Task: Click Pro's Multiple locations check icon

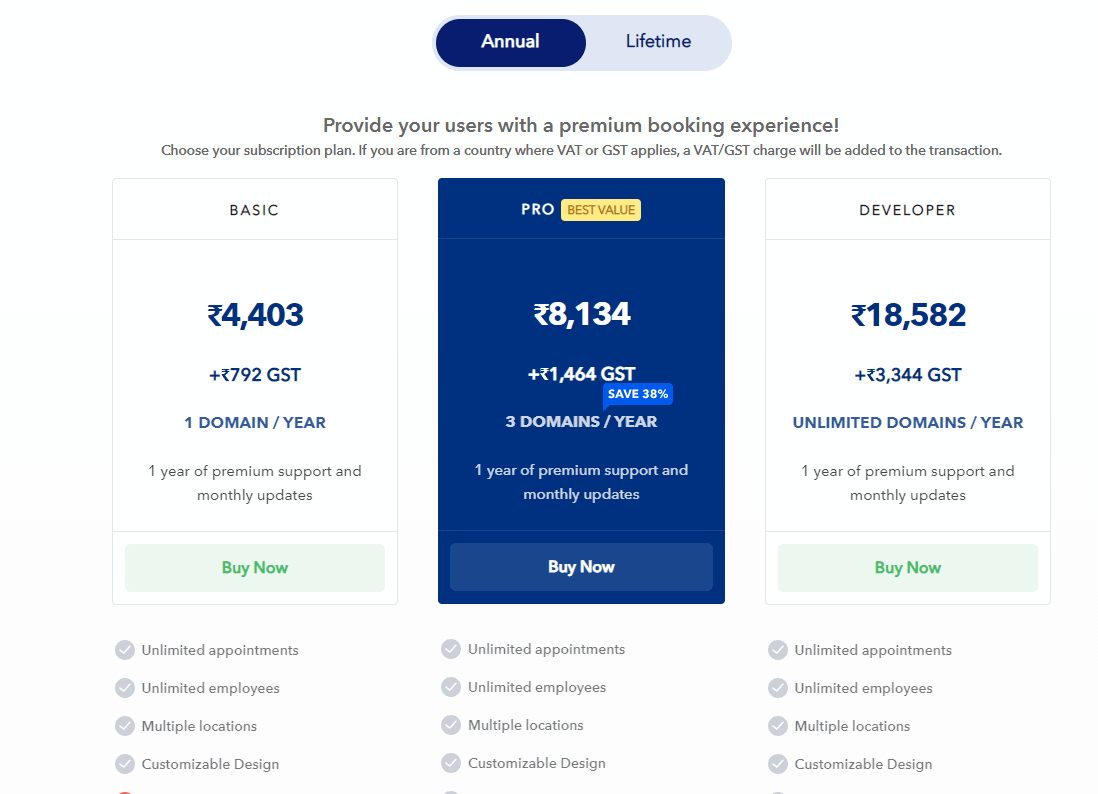Action: pos(451,725)
